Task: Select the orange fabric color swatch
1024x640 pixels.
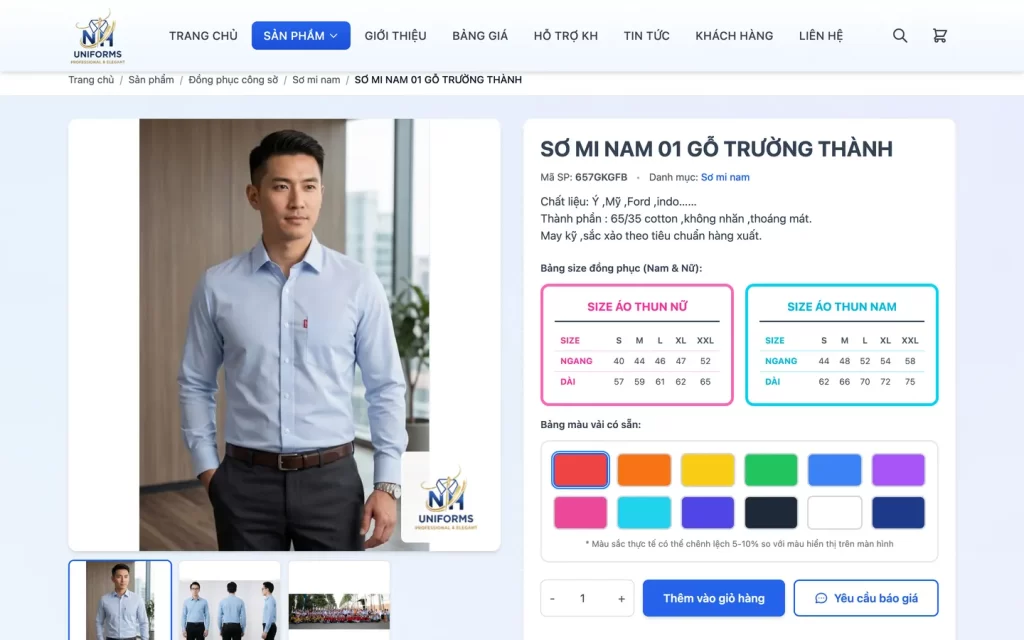Action: coord(644,470)
